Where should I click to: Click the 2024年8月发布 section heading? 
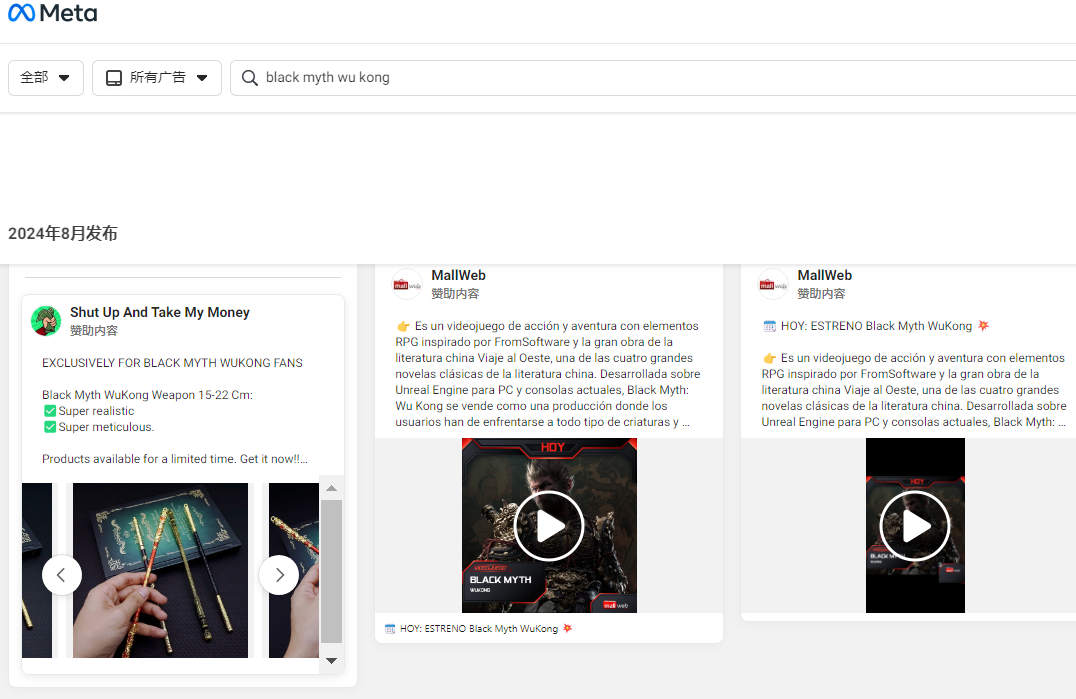click(63, 233)
